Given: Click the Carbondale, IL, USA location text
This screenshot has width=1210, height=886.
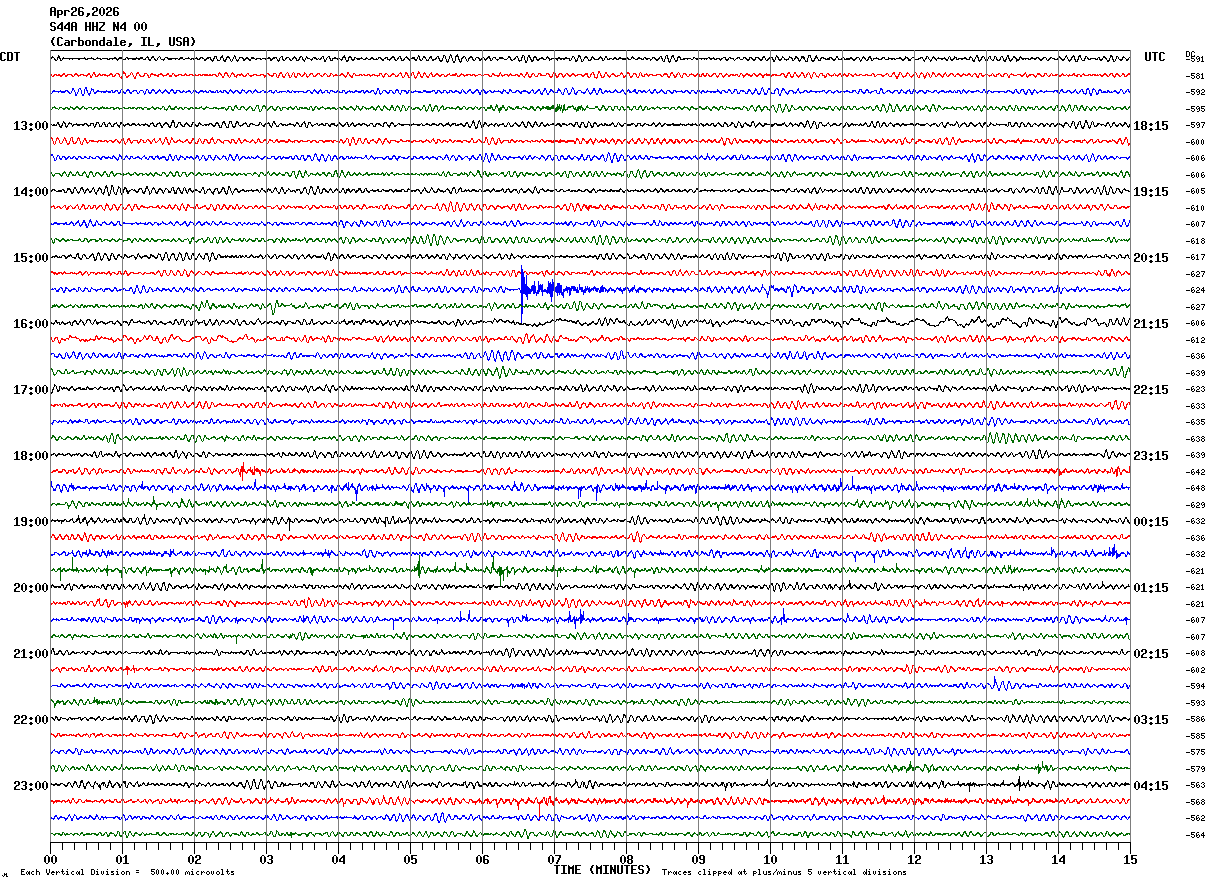Looking at the screenshot, I should coord(122,42).
